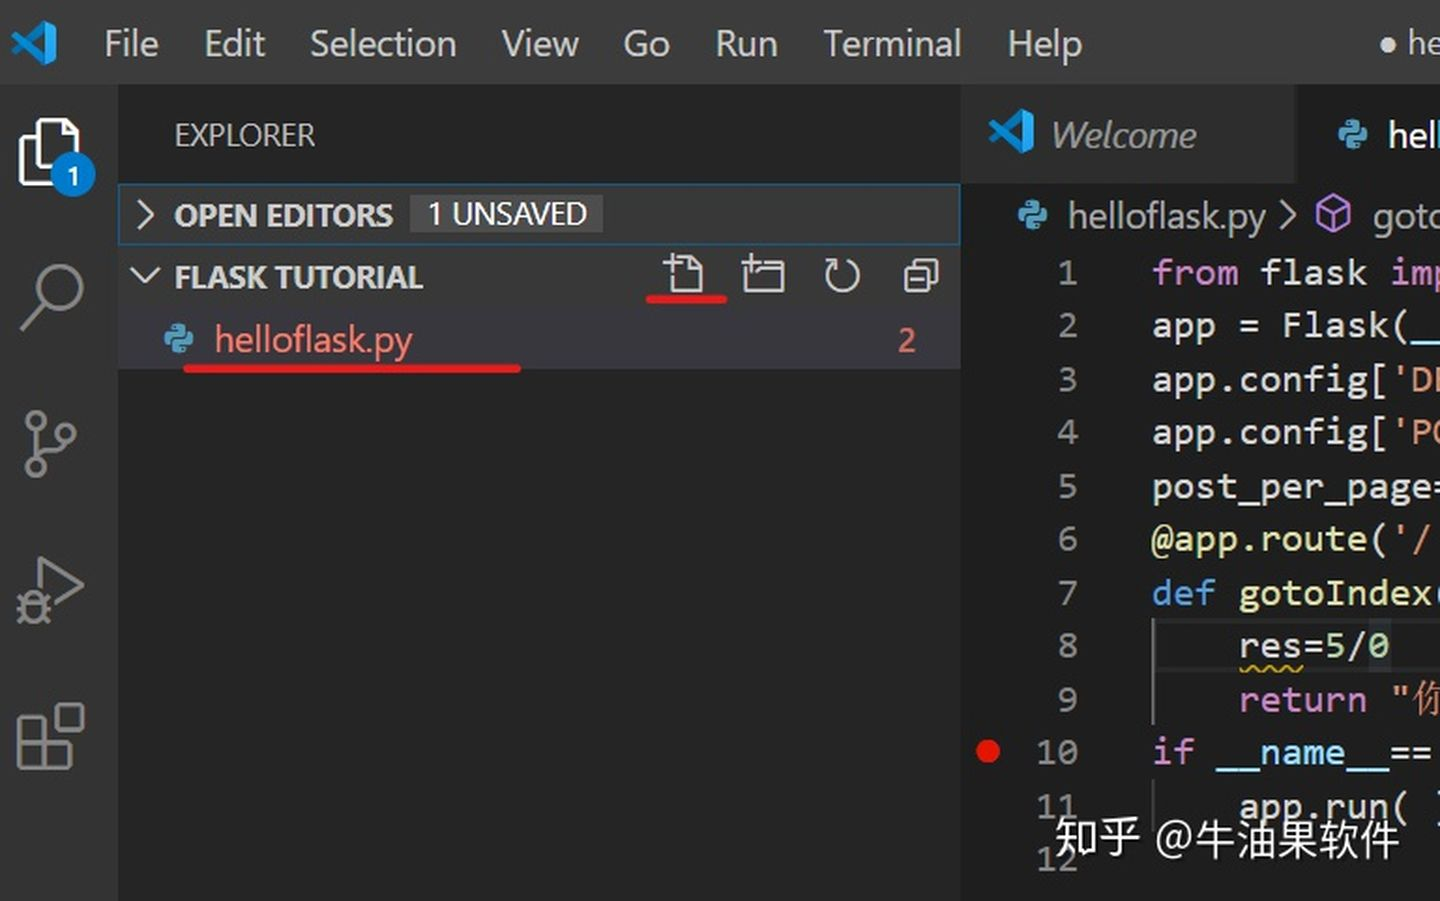Click the 1 UNSAVED badge
The width and height of the screenshot is (1440, 901).
[x=506, y=214]
